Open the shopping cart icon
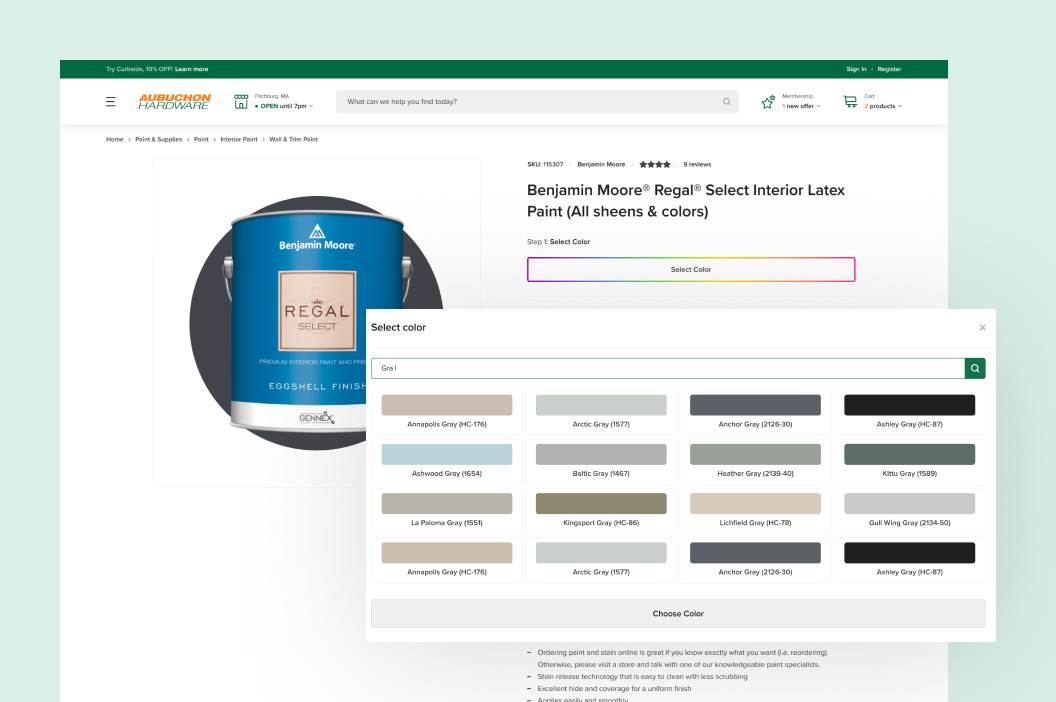Viewport: 1056px width, 702px height. coord(851,102)
